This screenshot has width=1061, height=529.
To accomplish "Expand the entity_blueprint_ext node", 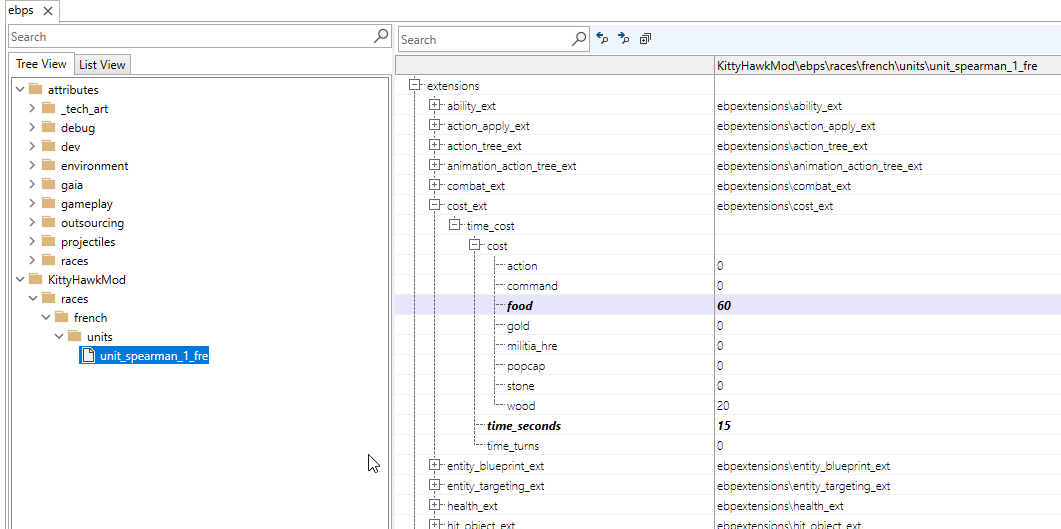I will point(434,465).
